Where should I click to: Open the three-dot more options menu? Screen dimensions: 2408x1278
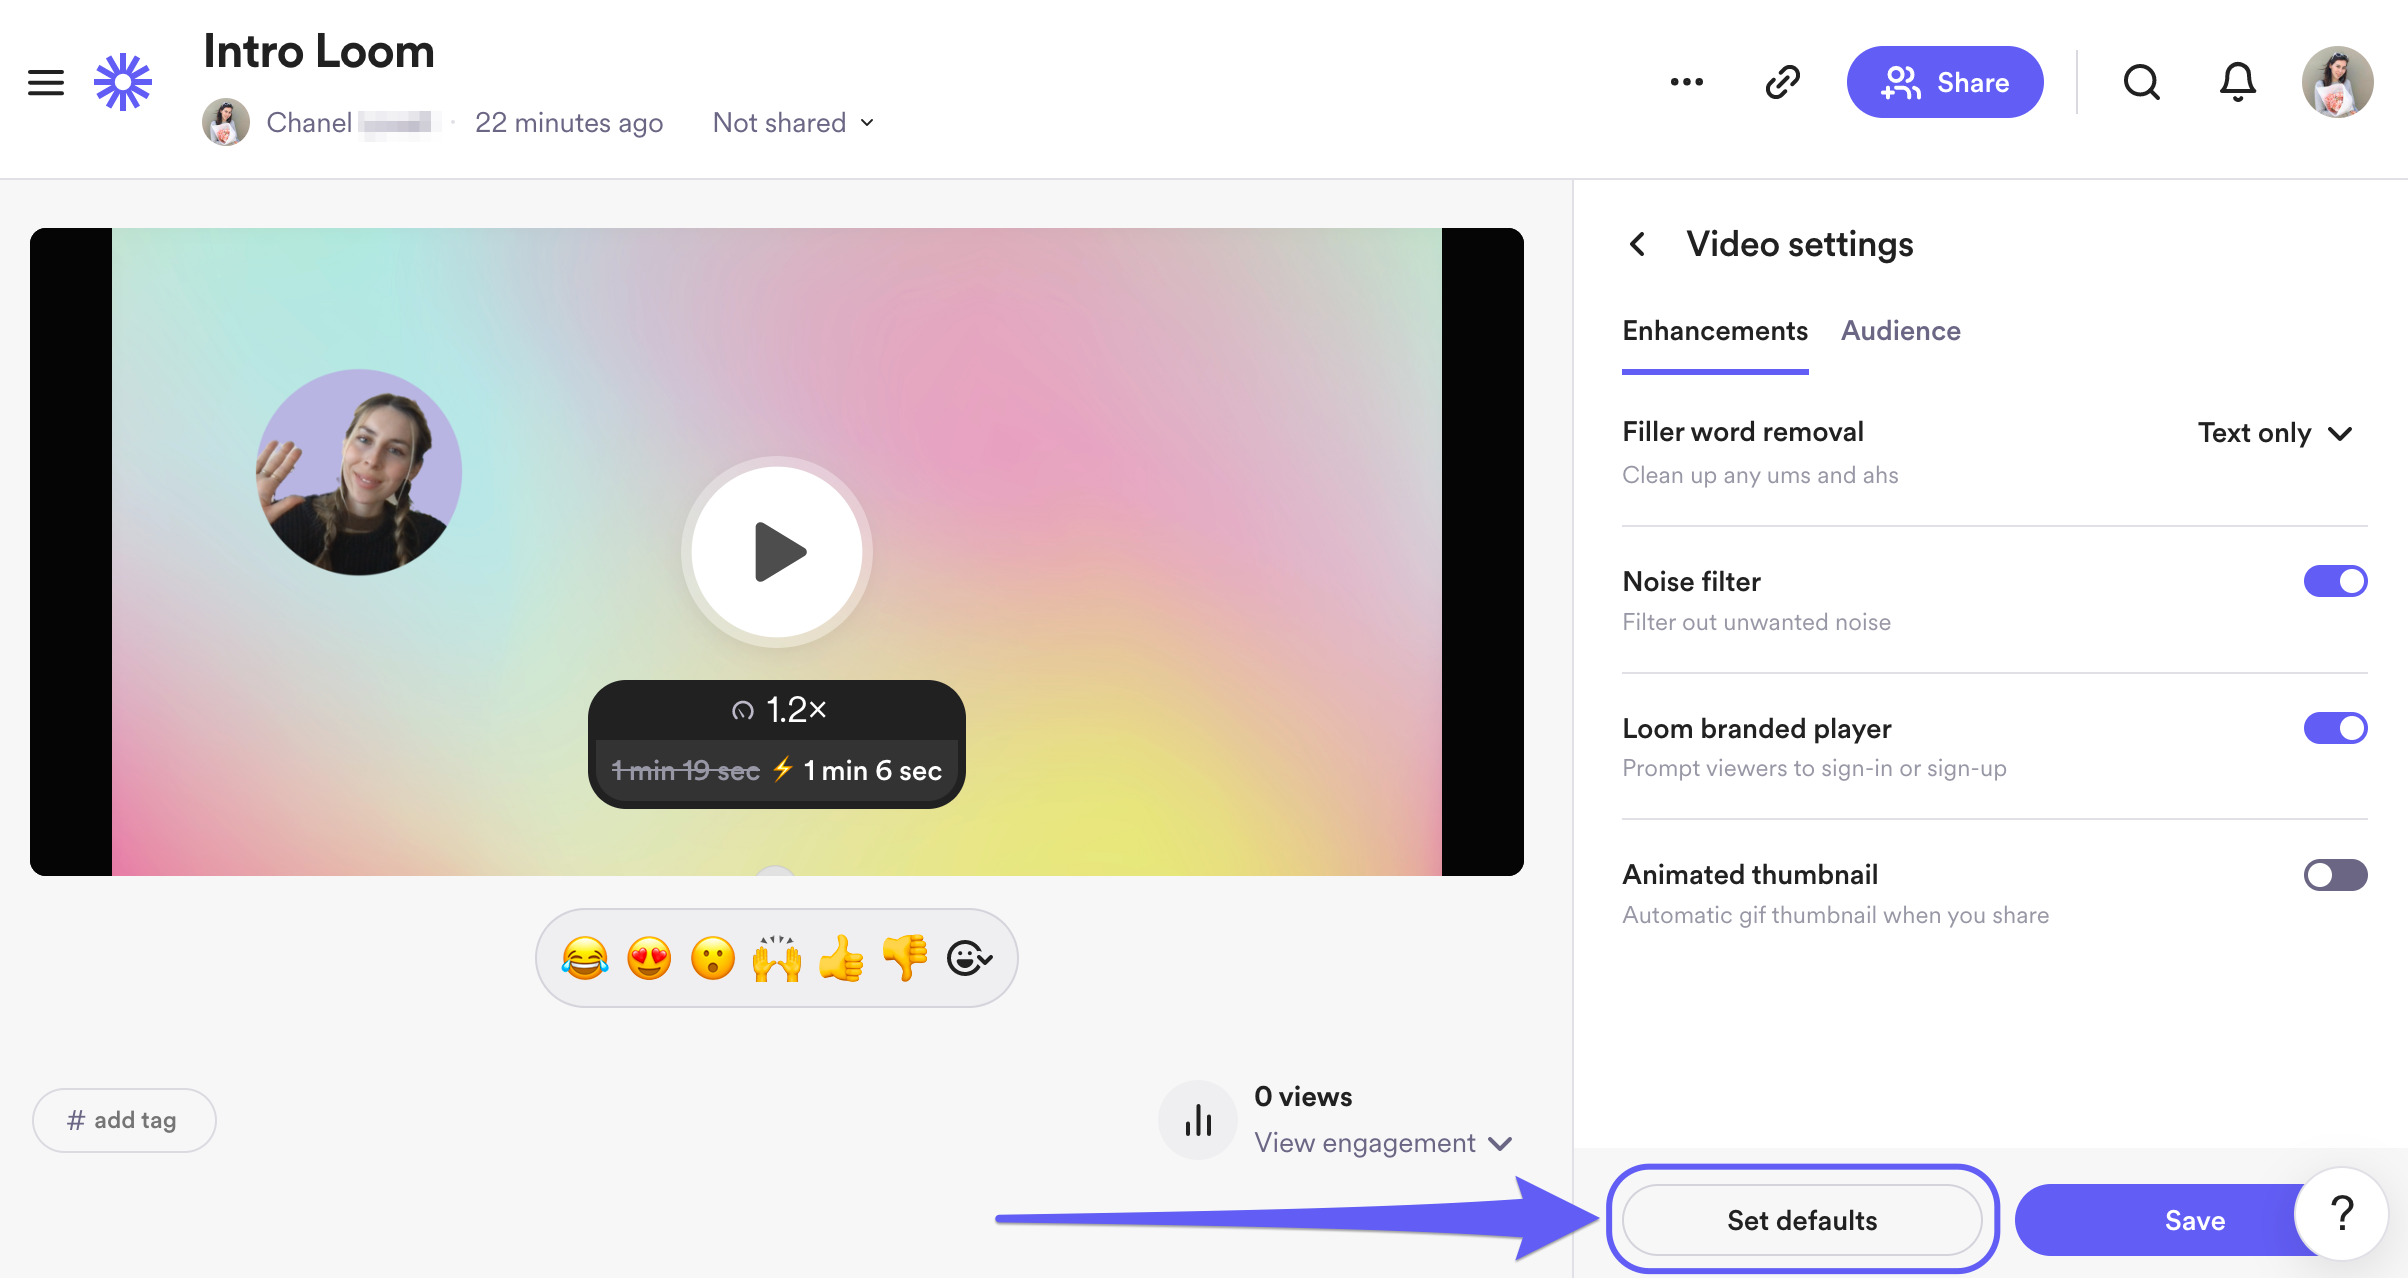coord(1686,82)
